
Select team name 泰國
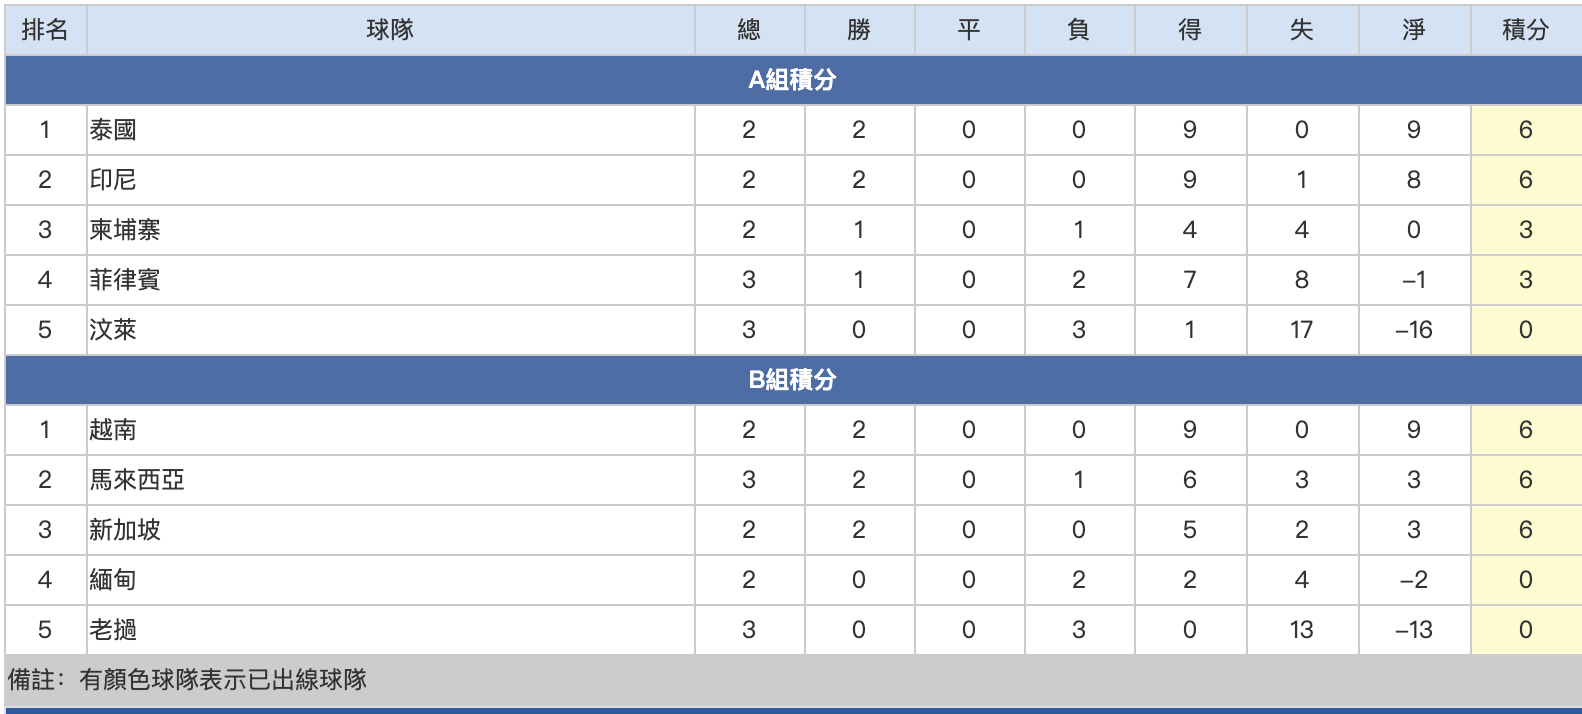[x=113, y=130]
